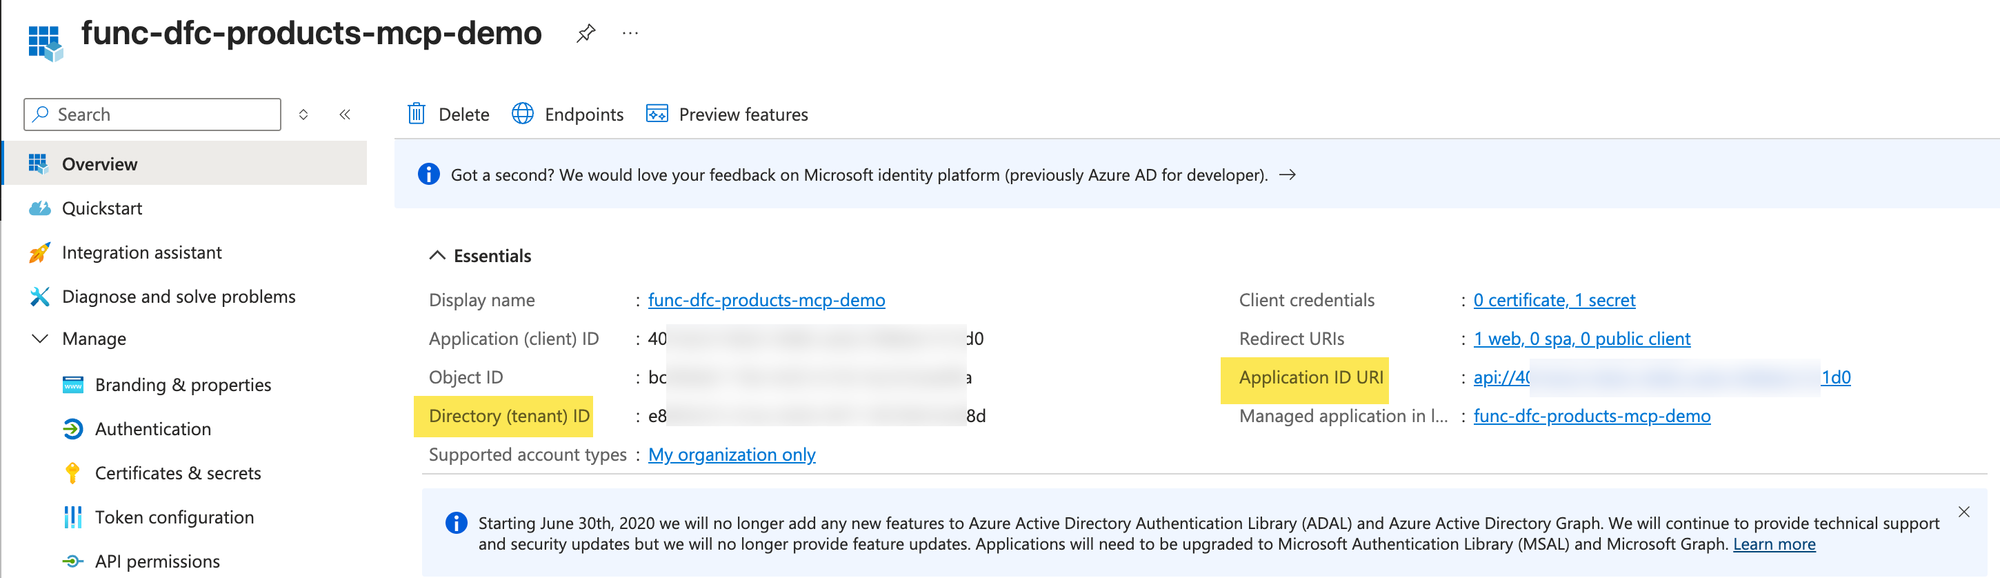The image size is (2000, 578).
Task: Collapse the Manage section
Action: [x=40, y=339]
